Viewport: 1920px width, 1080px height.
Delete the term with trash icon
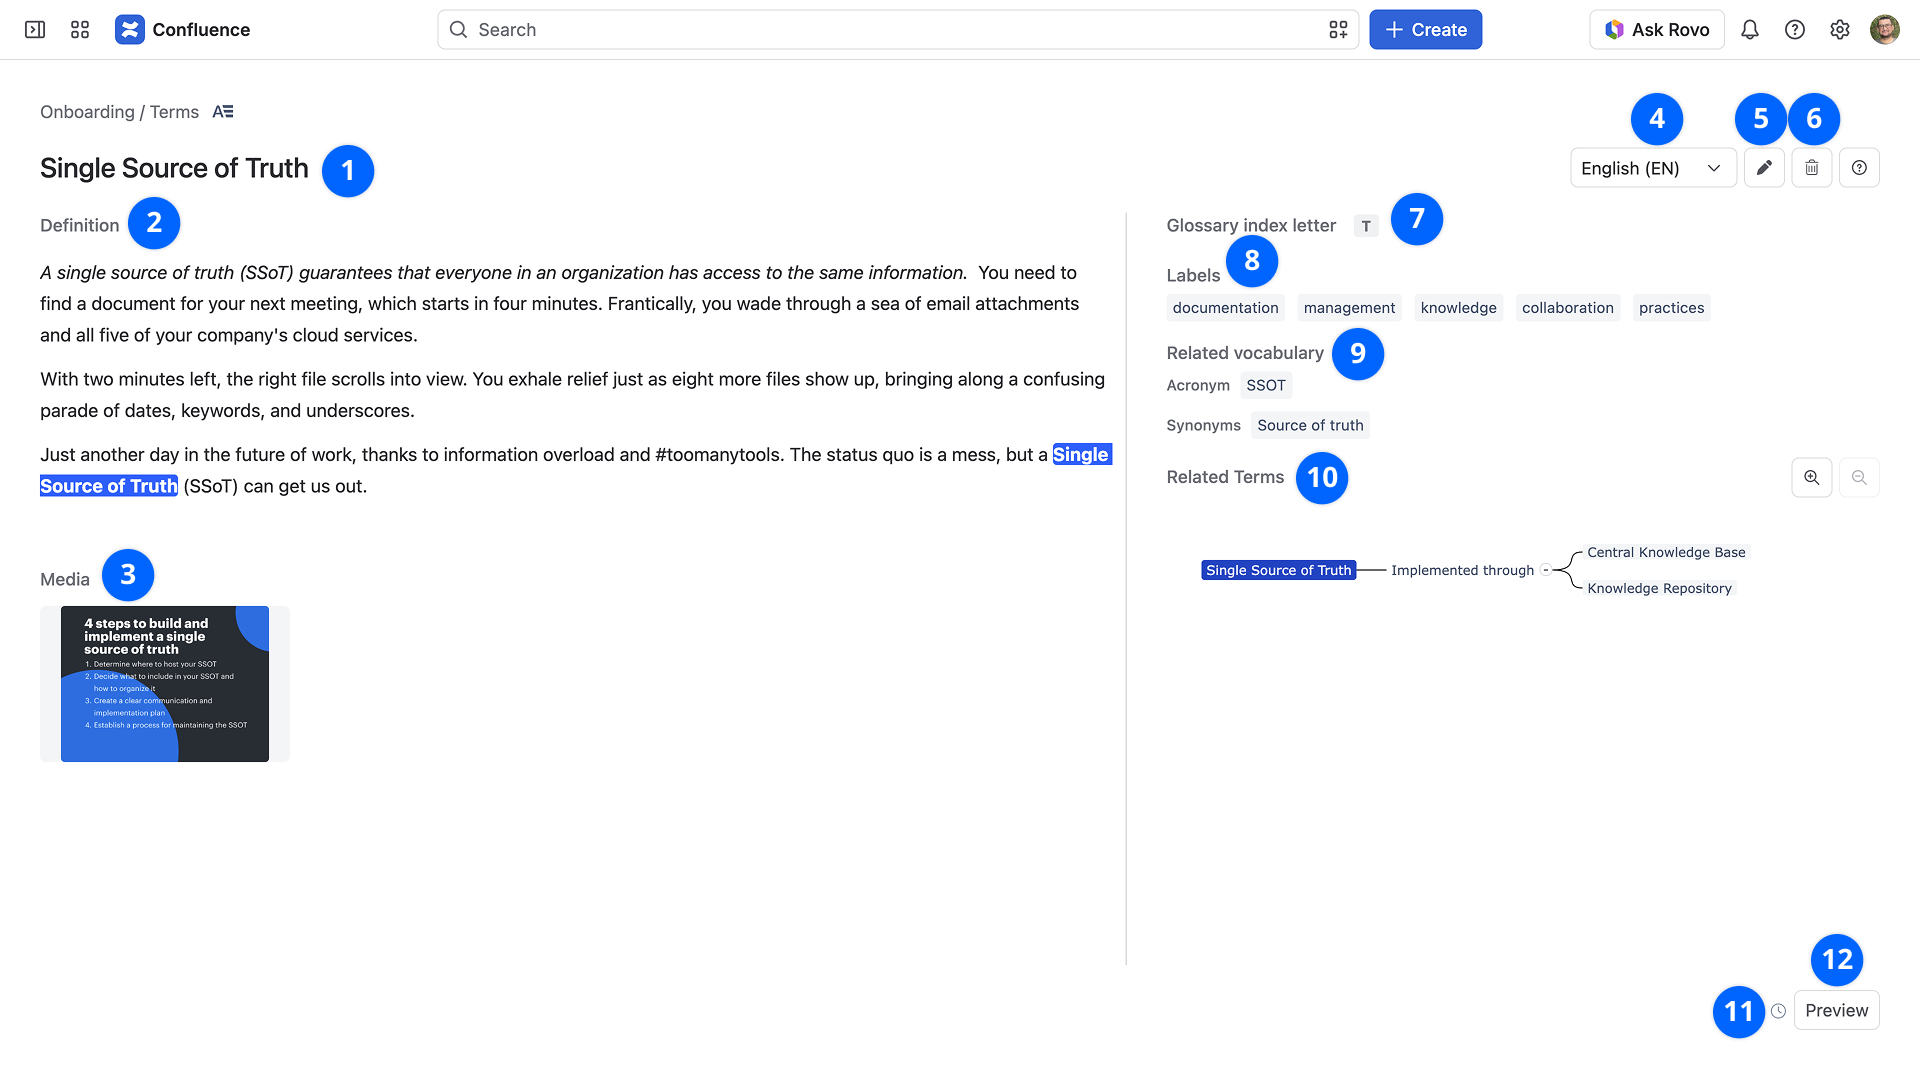1812,168
